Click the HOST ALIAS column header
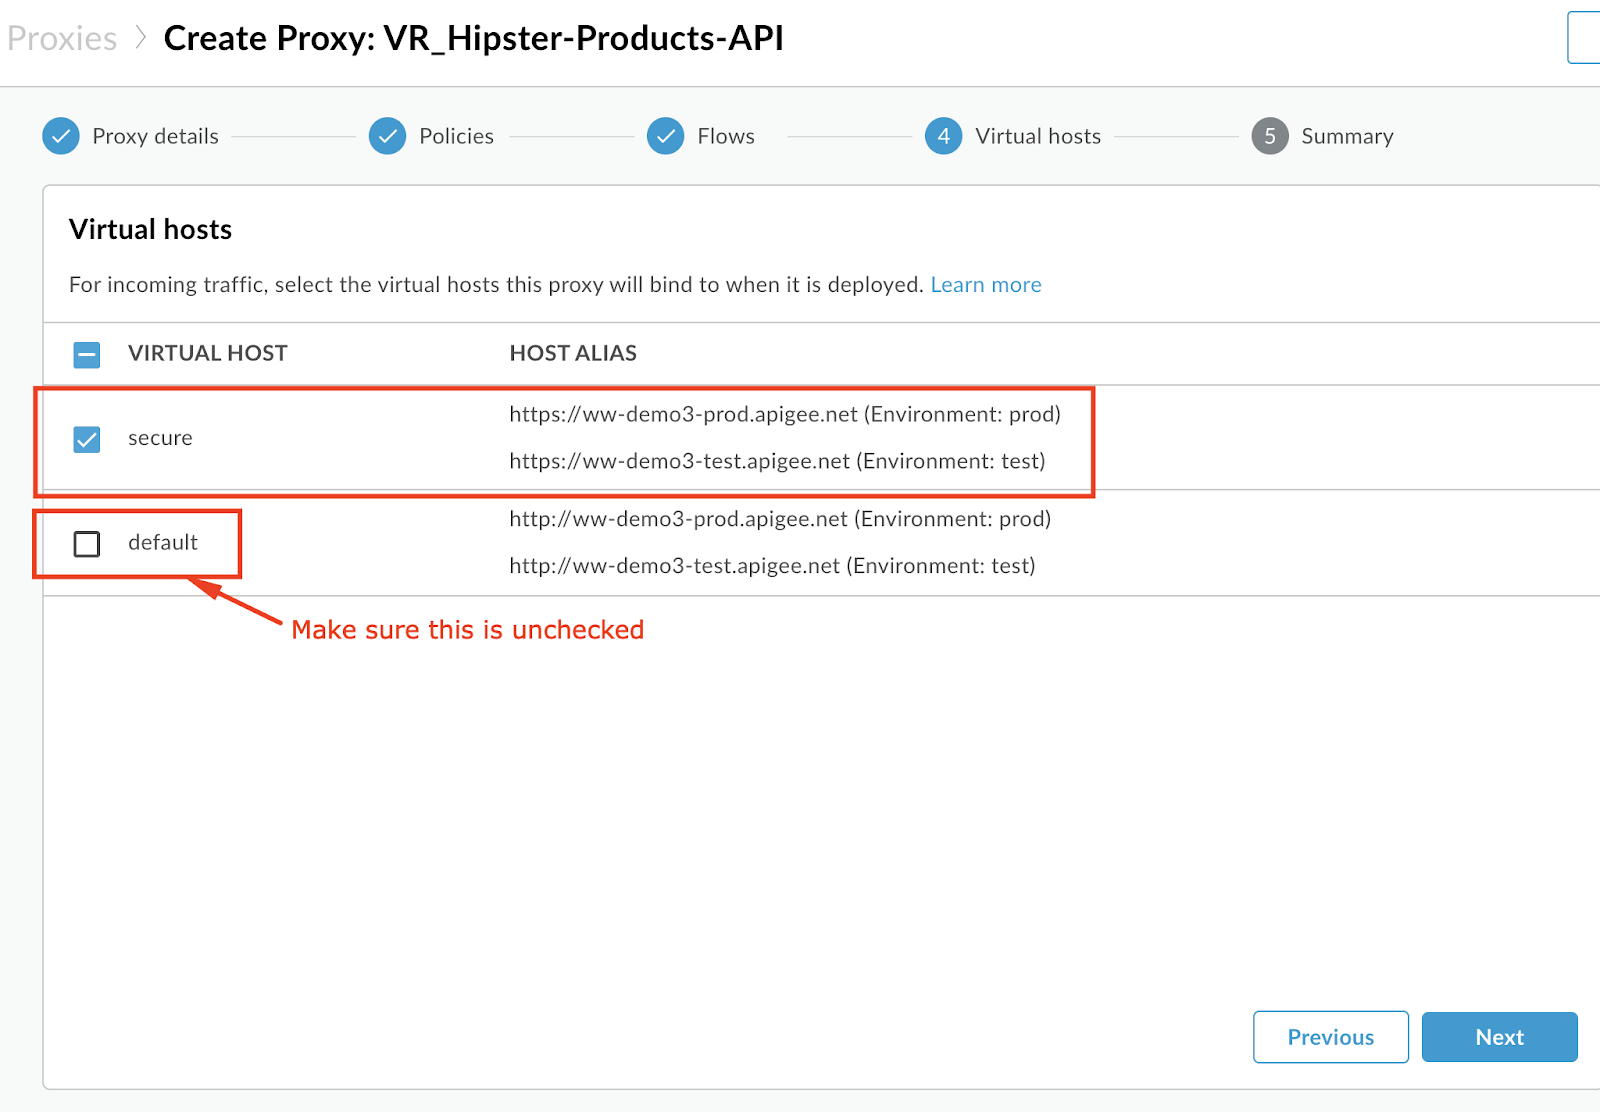This screenshot has width=1600, height=1112. [573, 353]
